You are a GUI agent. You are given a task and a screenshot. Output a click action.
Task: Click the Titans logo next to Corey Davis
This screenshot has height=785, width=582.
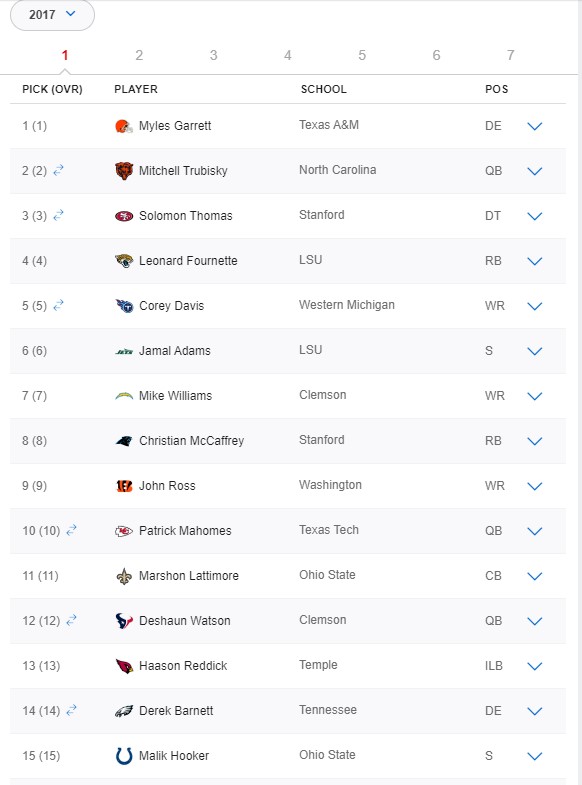[124, 306]
